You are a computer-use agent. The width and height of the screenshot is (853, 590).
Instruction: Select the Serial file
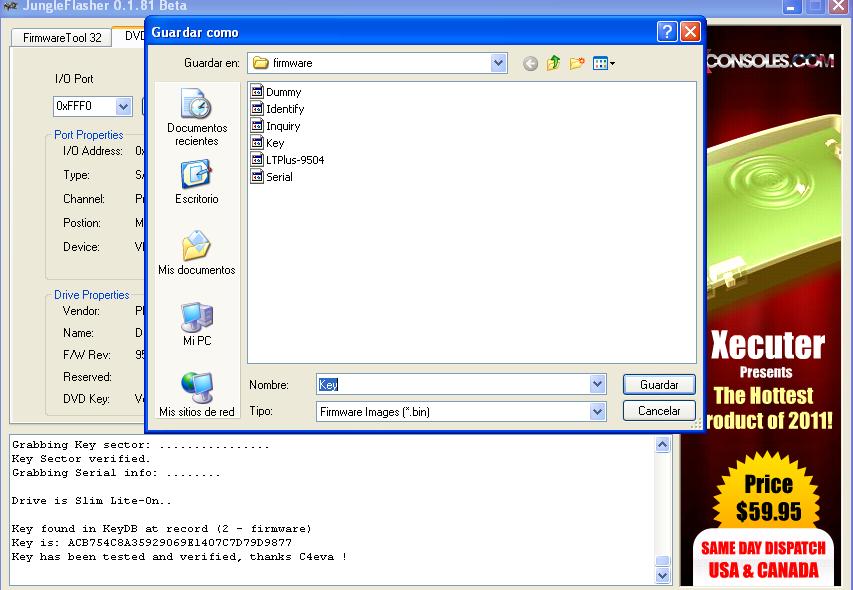click(272, 177)
